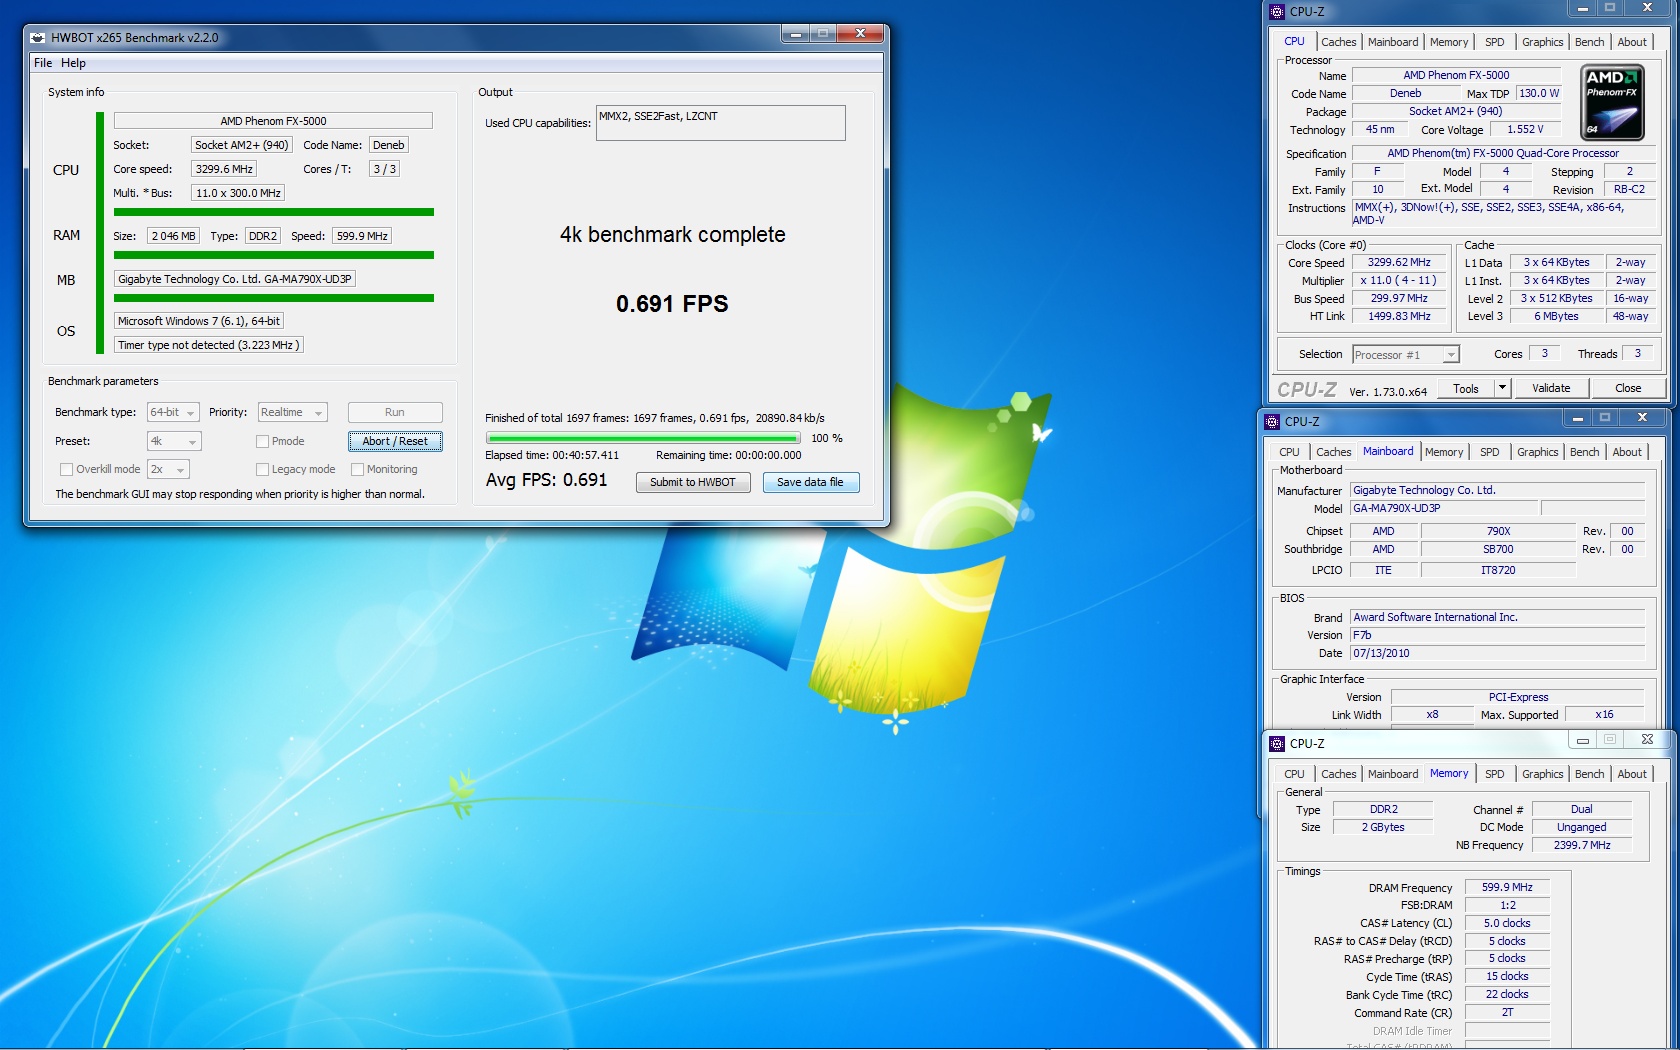The image size is (1680, 1050).
Task: Click the BIOS Version 'F7b' value
Action: coord(1497,635)
